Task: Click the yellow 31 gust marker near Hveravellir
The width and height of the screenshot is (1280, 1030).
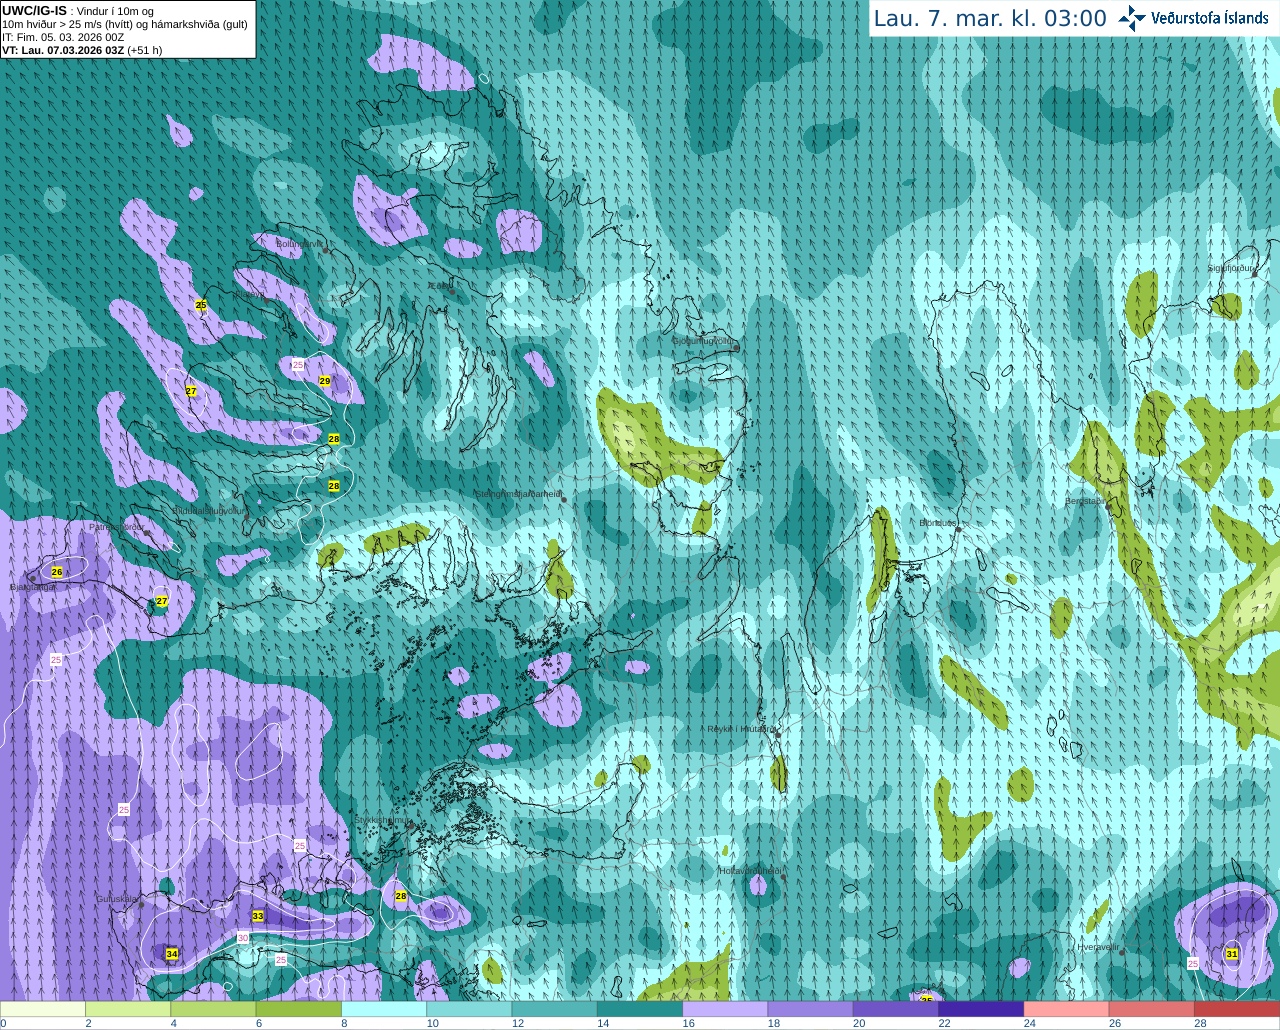Action: click(x=1232, y=954)
